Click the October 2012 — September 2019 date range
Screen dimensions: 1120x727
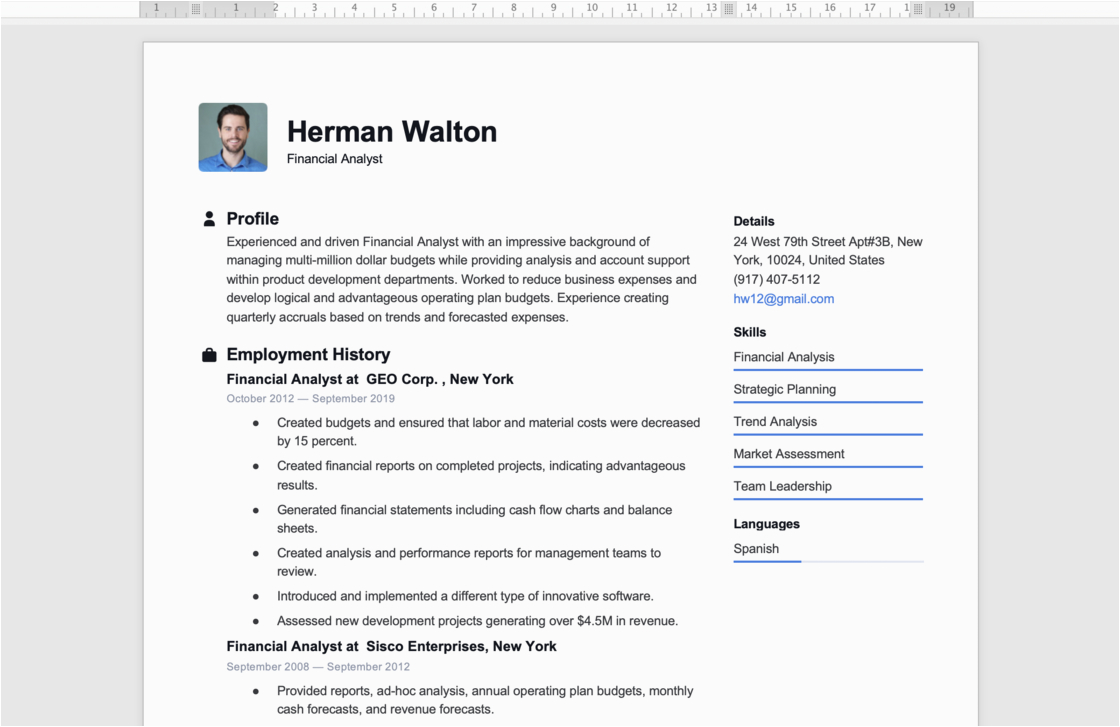[x=310, y=399]
